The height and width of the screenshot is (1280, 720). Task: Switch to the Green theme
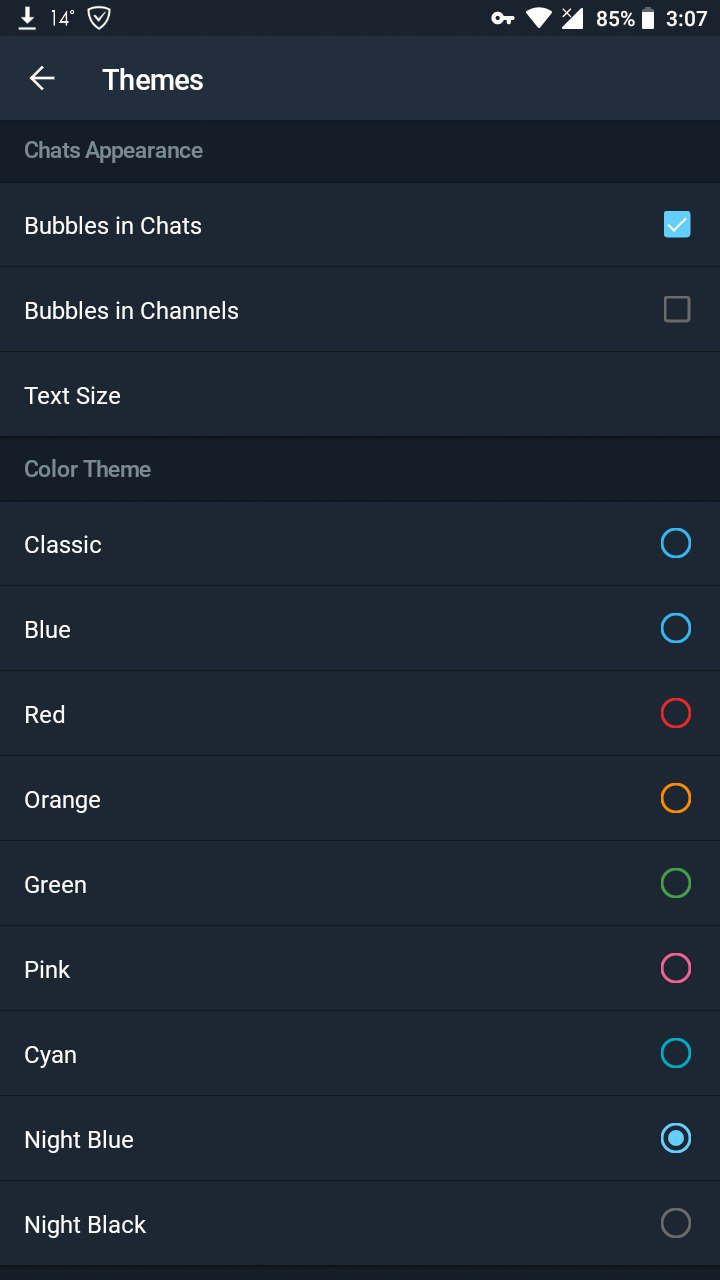pos(676,884)
